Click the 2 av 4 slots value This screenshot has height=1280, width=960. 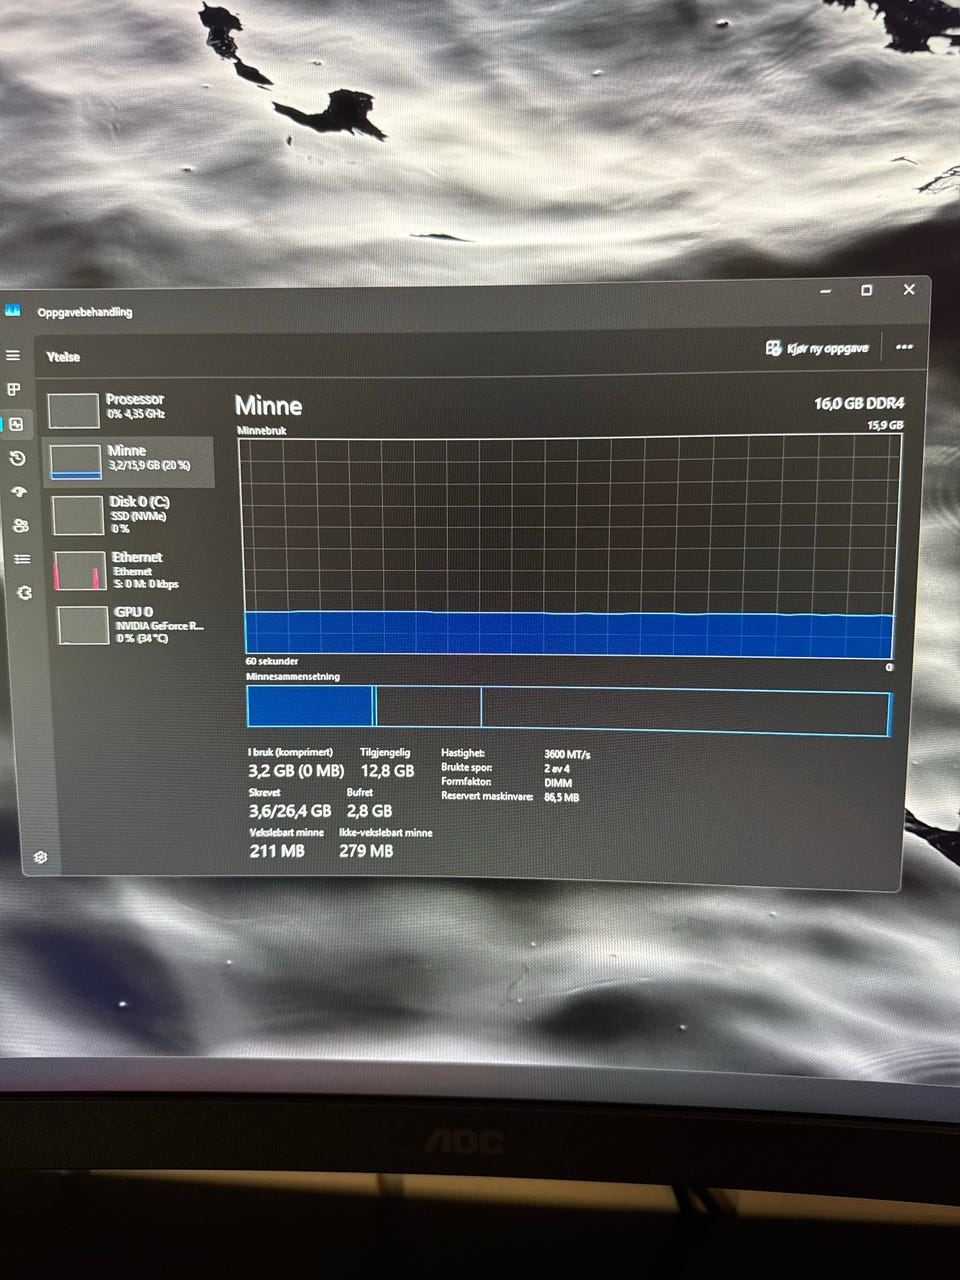557,768
